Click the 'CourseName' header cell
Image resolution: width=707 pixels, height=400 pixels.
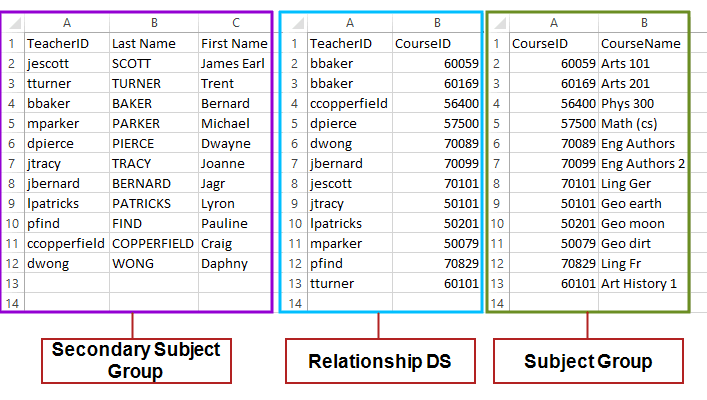[x=643, y=43]
